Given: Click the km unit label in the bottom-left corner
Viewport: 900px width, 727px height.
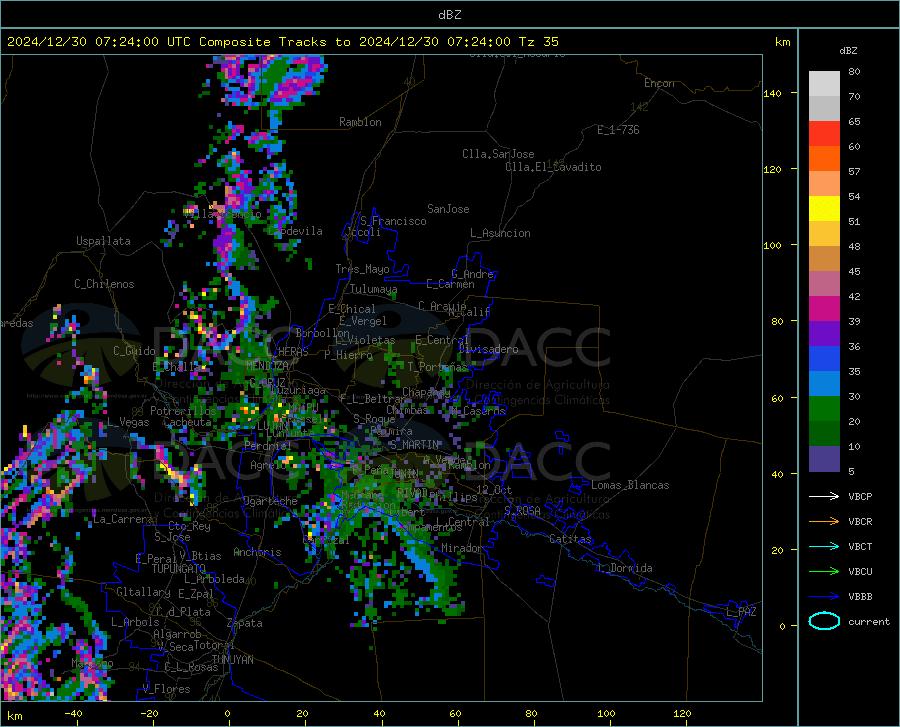Looking at the screenshot, I should pos(15,716).
